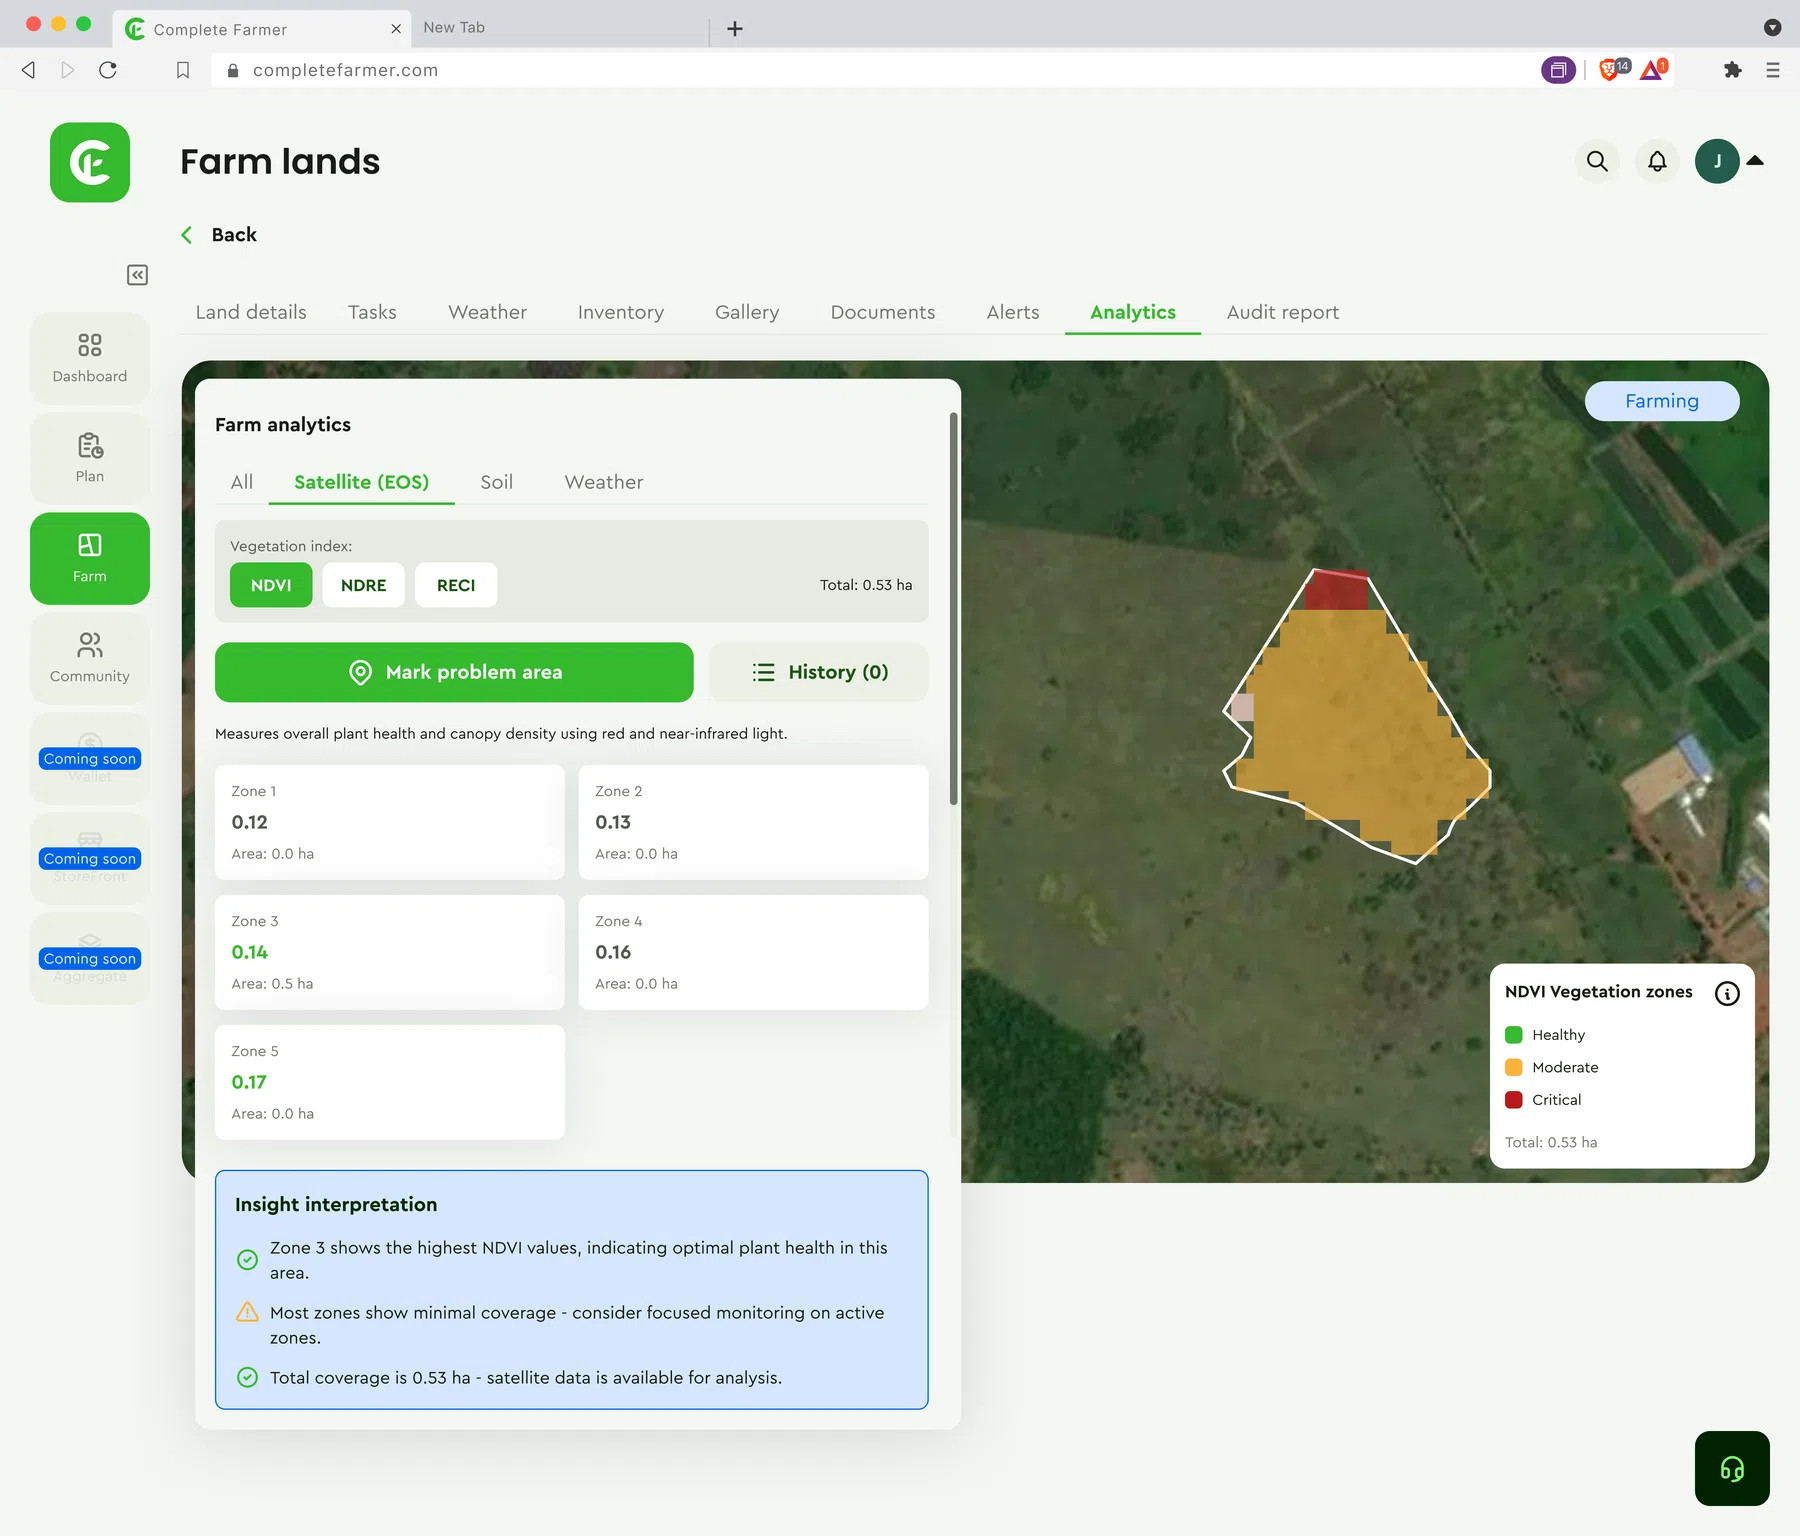
Task: Open the Alerts tab
Action: pyautogui.click(x=1012, y=312)
